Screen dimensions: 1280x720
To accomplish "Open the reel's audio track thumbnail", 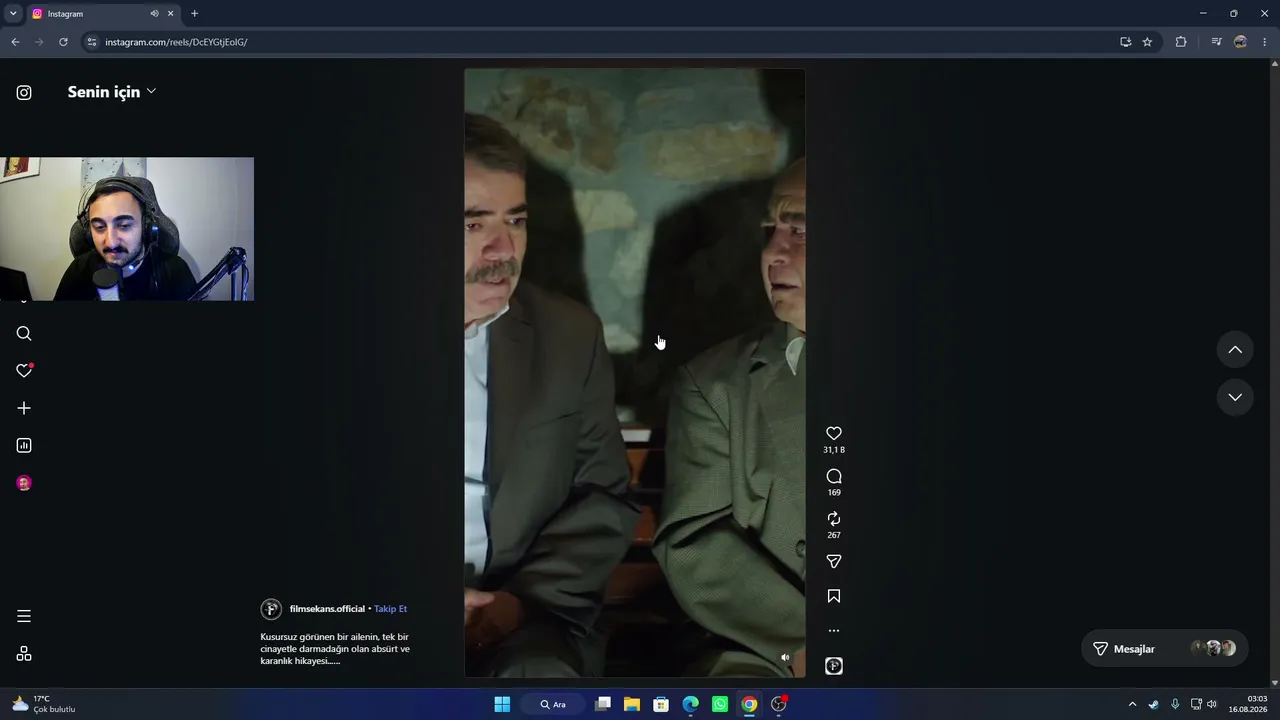I will [834, 666].
